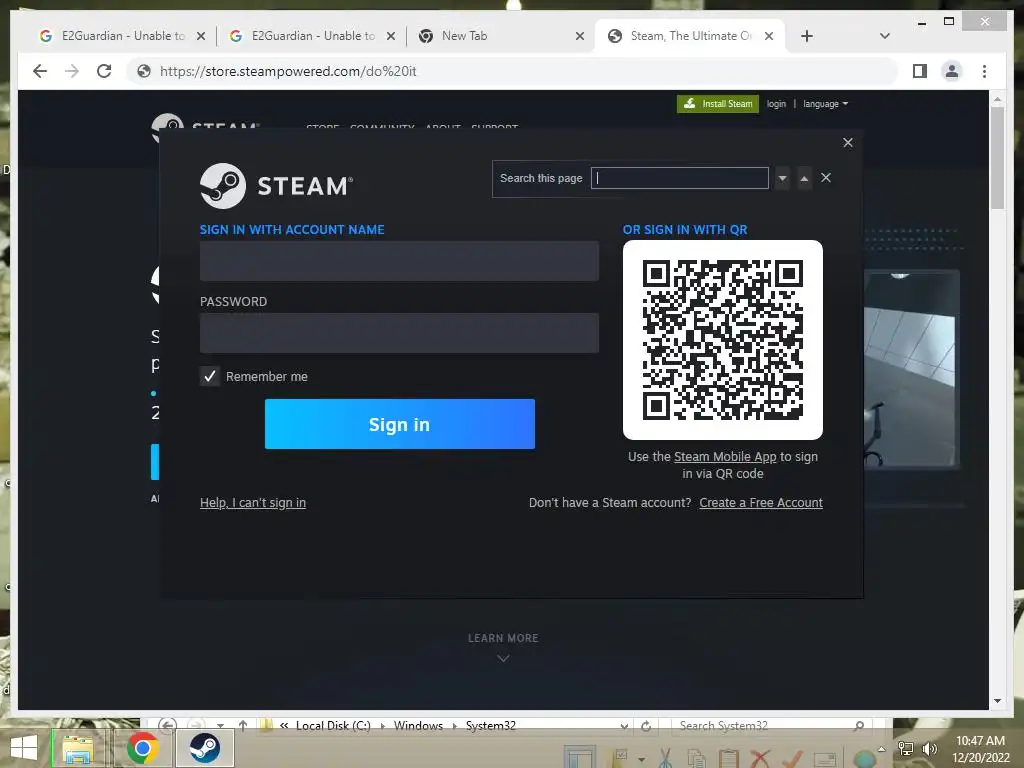
Task: Click the Search this page input
Action: pos(680,178)
